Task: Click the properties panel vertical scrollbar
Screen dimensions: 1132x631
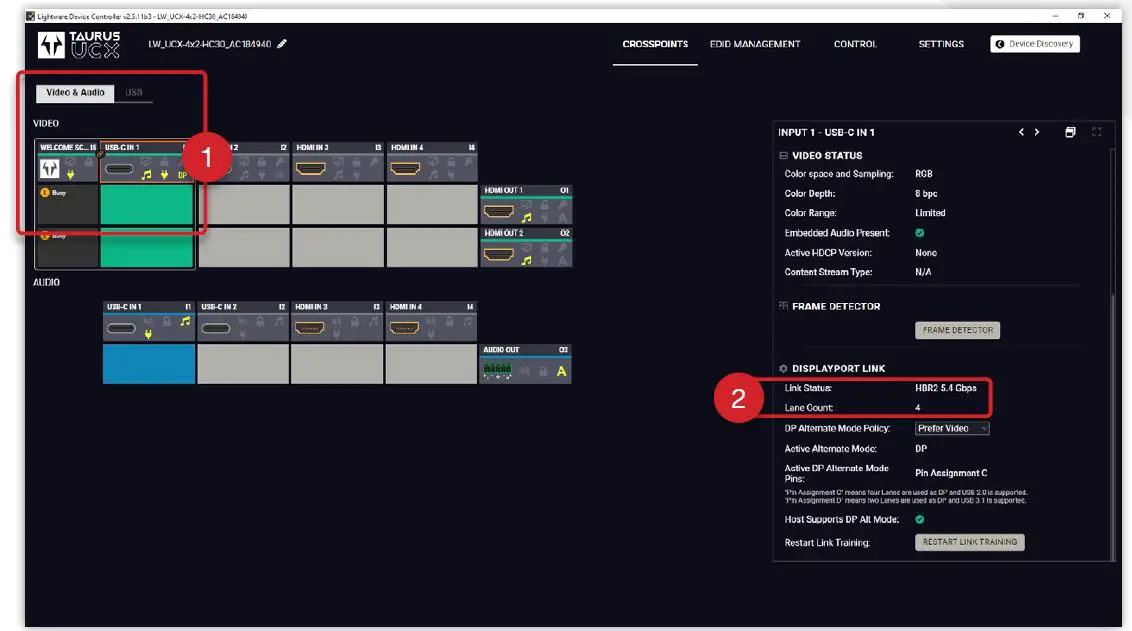Action: click(x=1113, y=426)
